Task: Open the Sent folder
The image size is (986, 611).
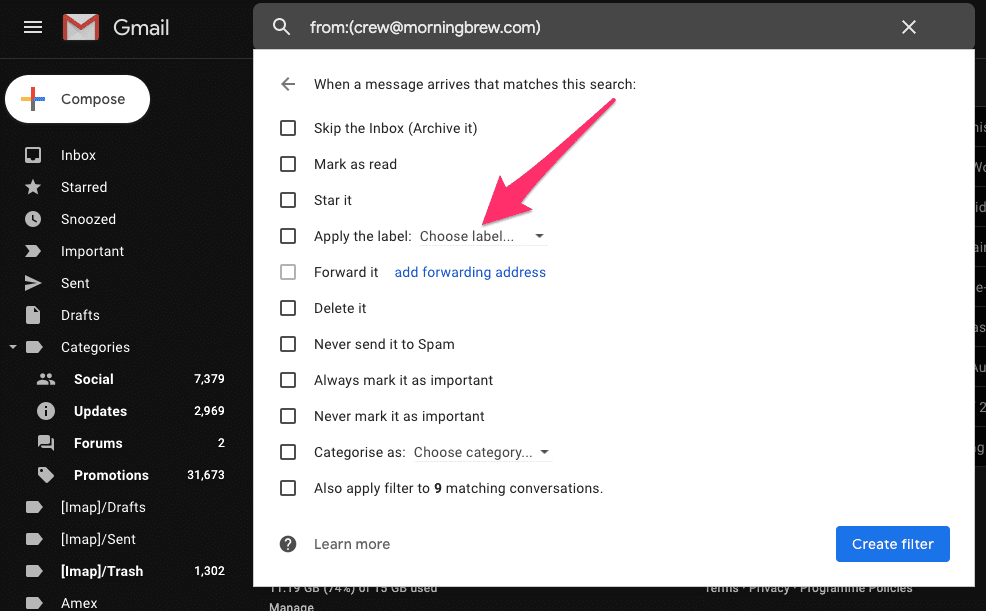Action: pos(75,283)
